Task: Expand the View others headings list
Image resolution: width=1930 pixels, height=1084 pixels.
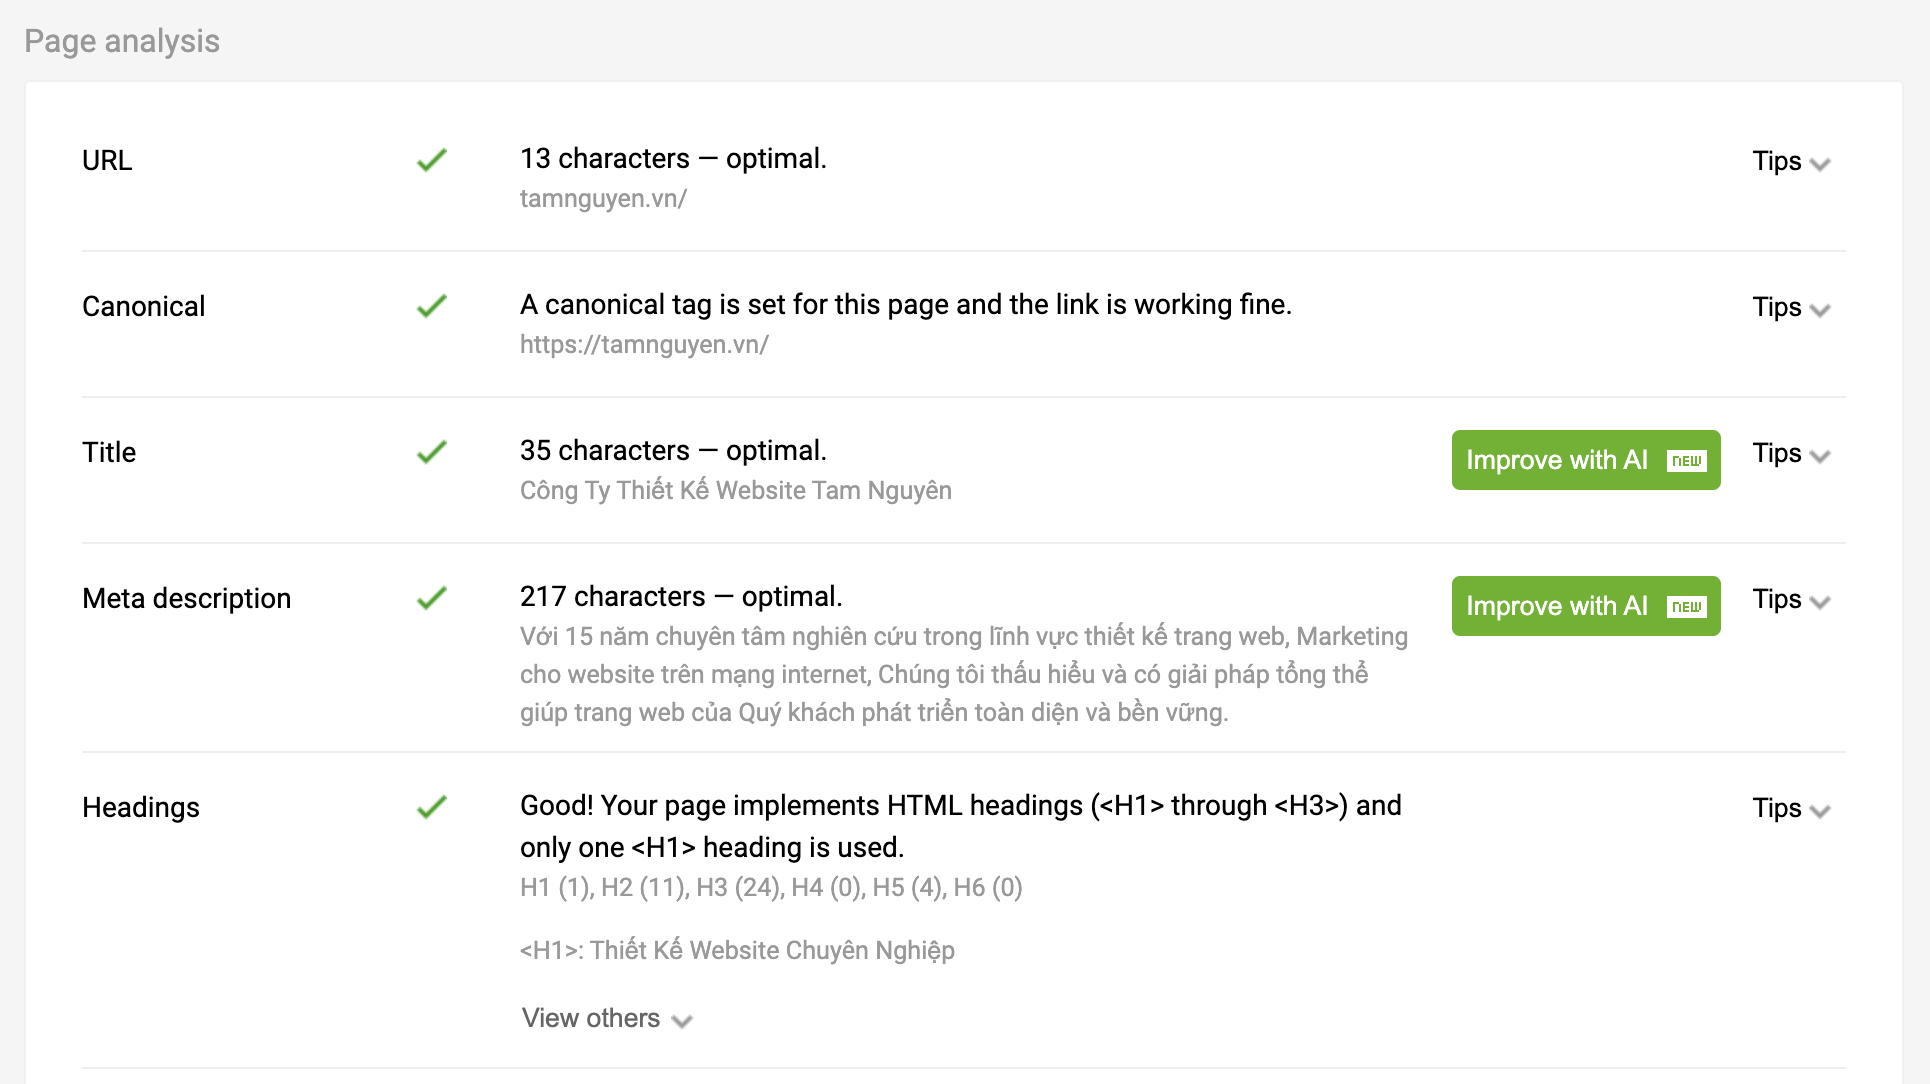Action: coord(606,1019)
